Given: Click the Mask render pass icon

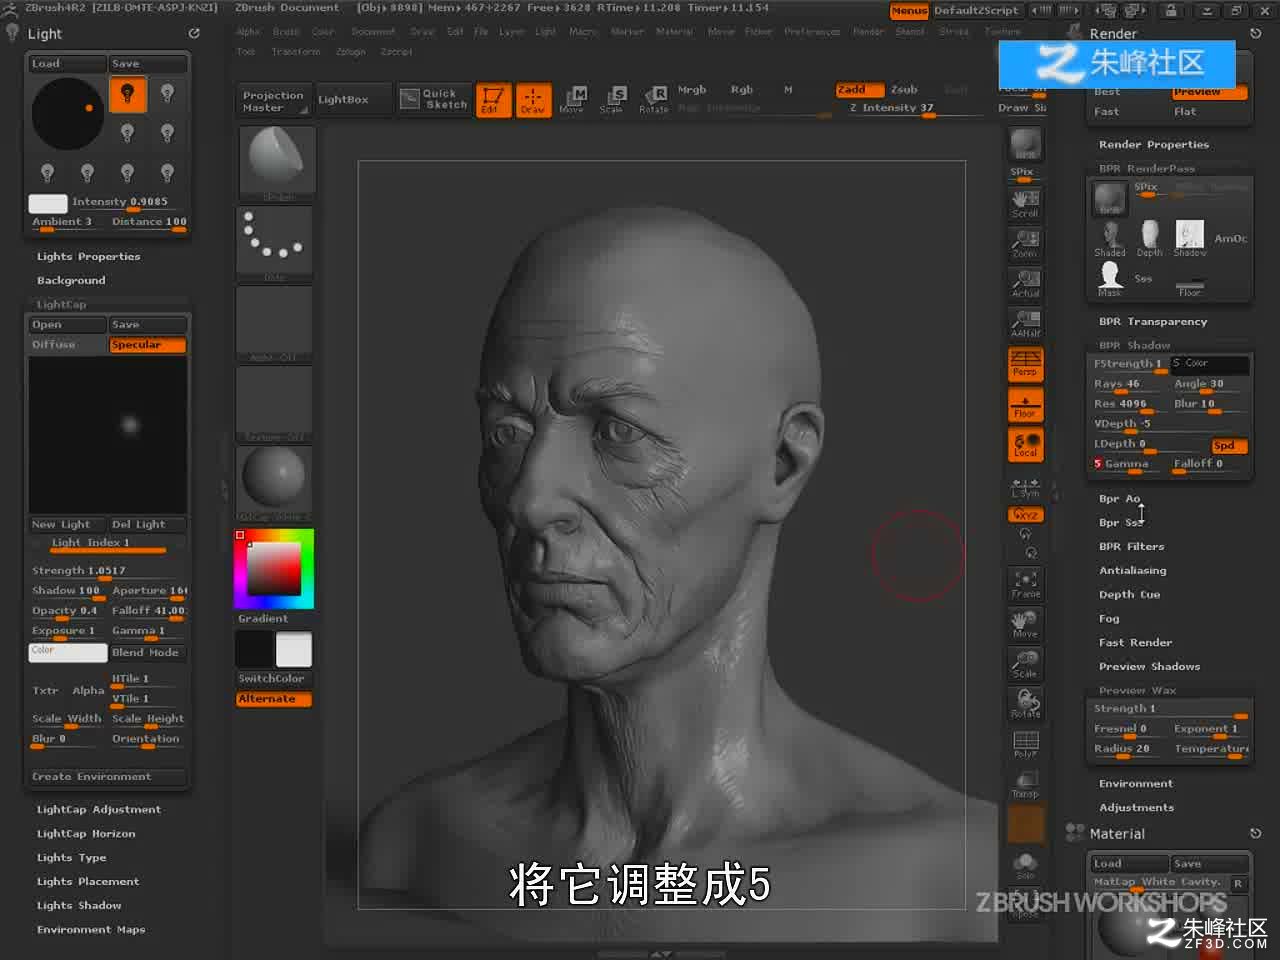Looking at the screenshot, I should [x=1110, y=279].
